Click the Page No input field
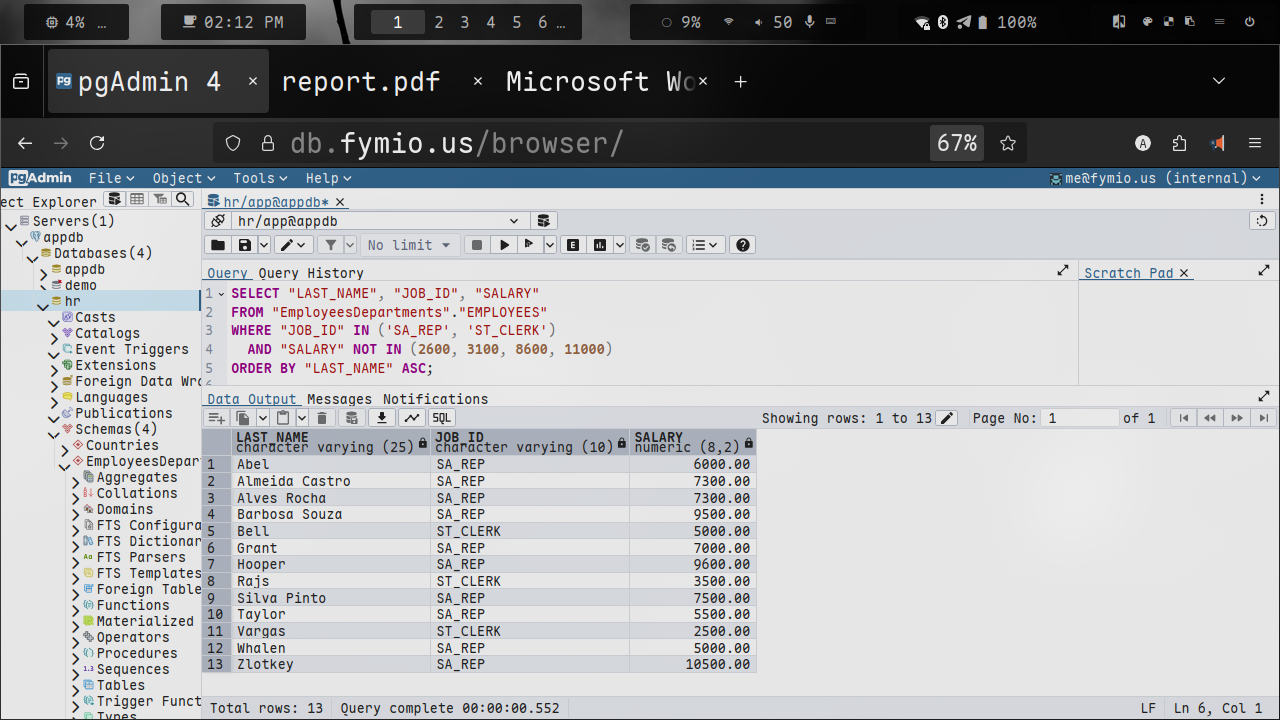 pyautogui.click(x=1079, y=418)
